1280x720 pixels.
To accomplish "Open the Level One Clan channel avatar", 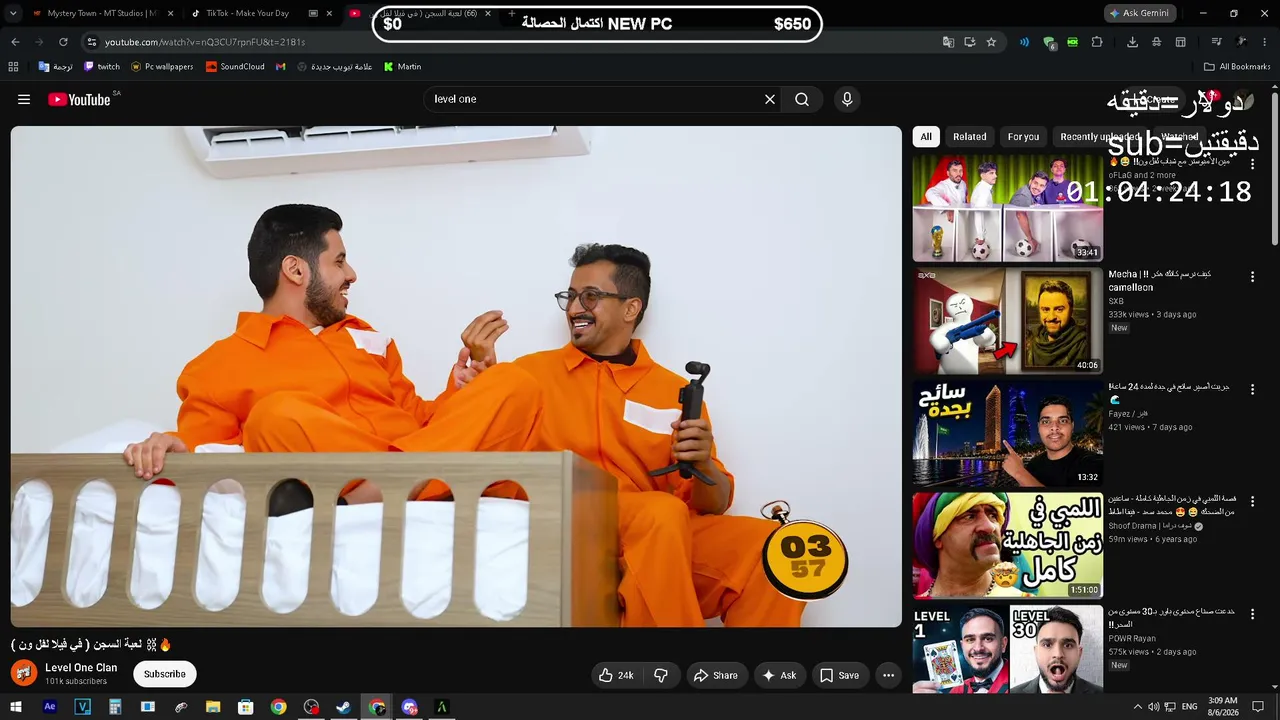I will tap(24, 673).
